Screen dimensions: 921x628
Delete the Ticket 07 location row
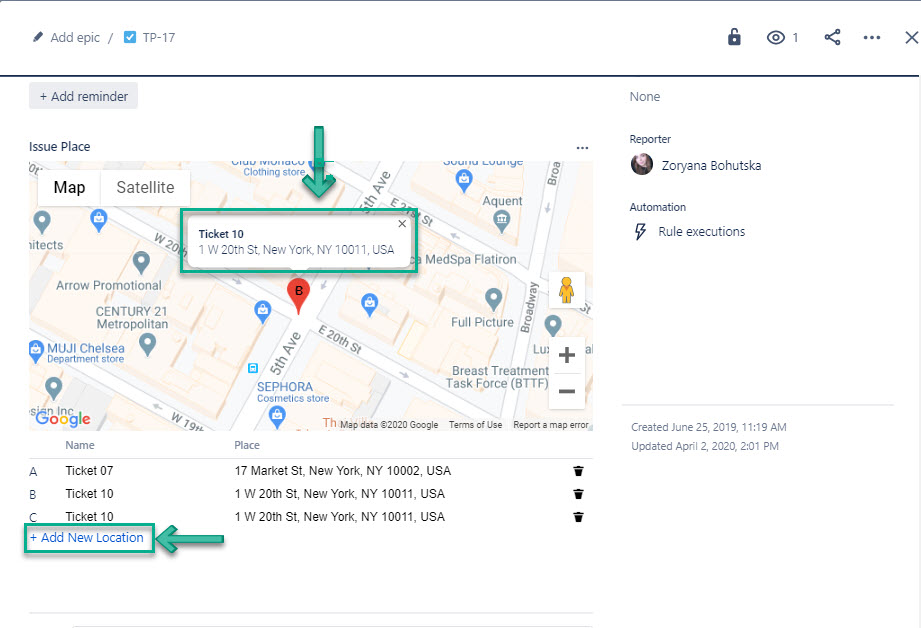tap(578, 470)
